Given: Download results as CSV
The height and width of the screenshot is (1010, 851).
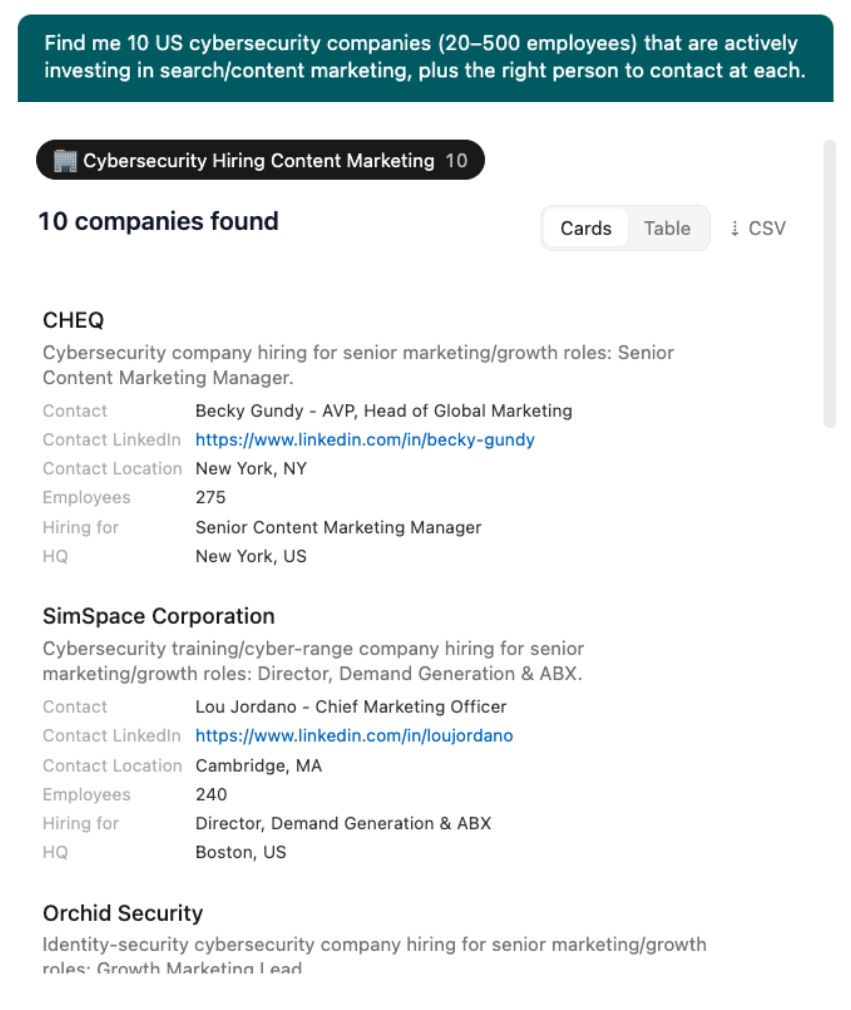Looking at the screenshot, I should [x=758, y=229].
